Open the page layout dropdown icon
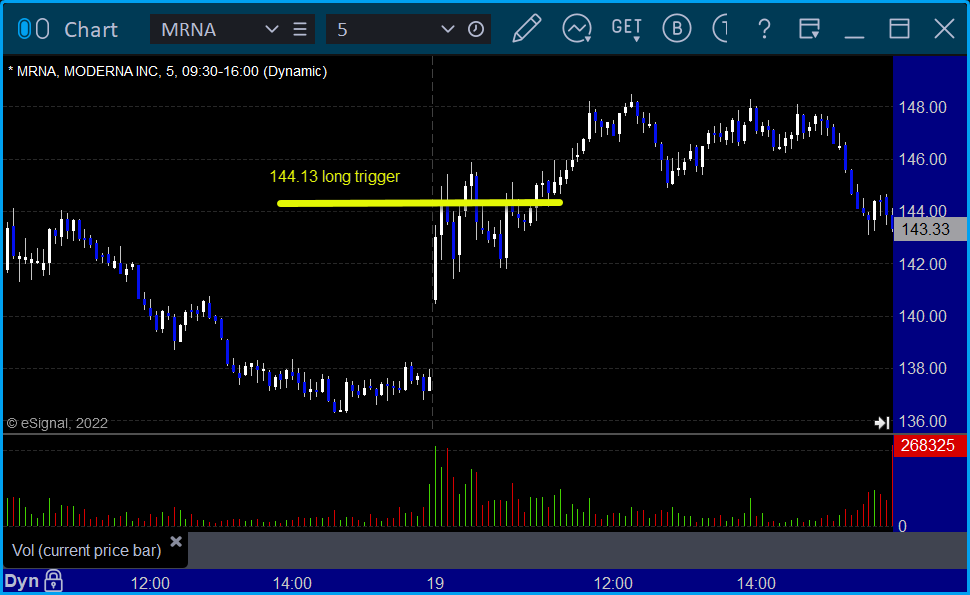Viewport: 970px width, 595px height. (x=809, y=29)
